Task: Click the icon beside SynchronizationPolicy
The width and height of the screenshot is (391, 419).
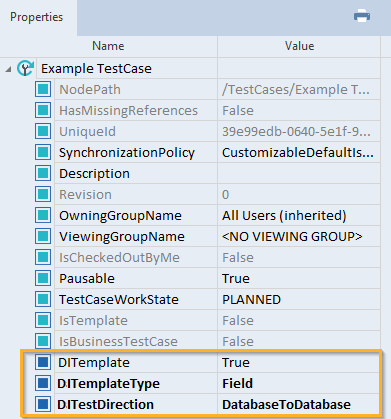Action: [x=43, y=152]
